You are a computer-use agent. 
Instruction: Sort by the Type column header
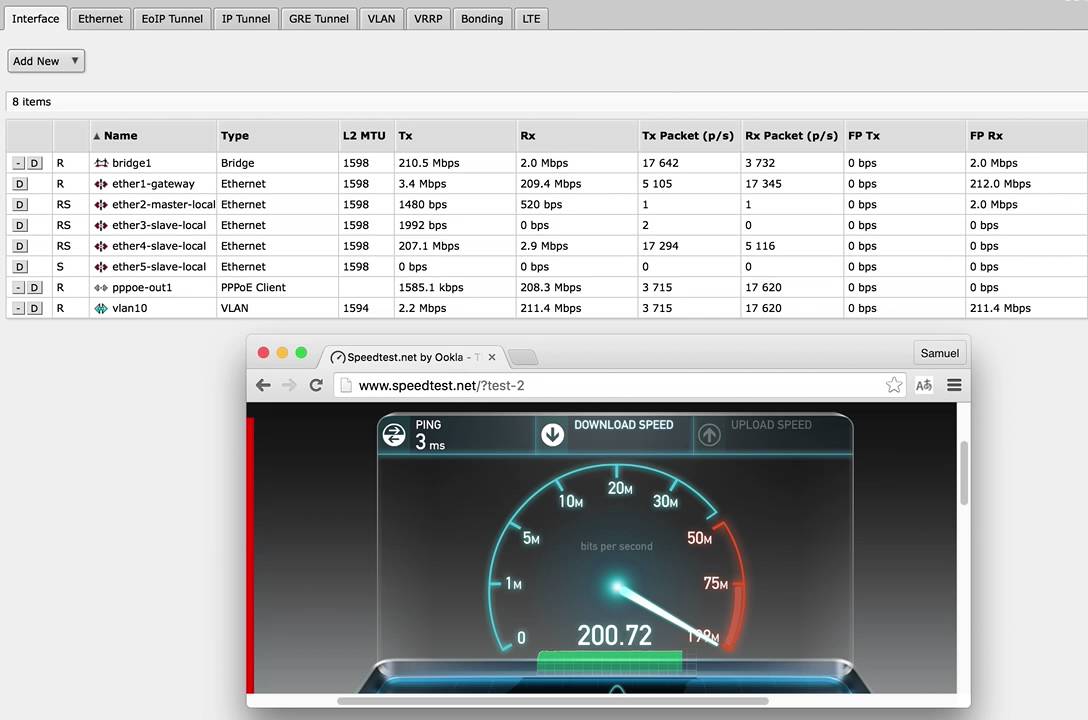pos(277,136)
